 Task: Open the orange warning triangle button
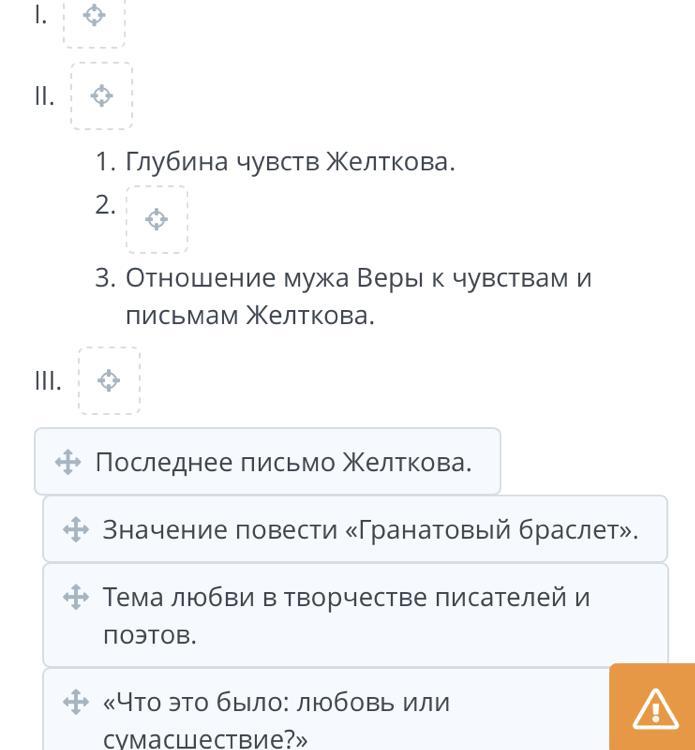(655, 708)
